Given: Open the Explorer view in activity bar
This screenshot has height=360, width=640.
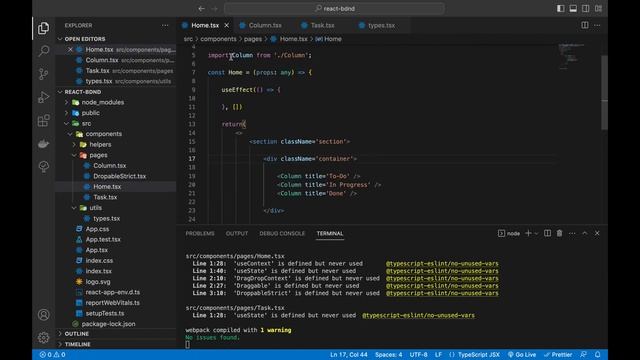Looking at the screenshot, I should pos(43,28).
